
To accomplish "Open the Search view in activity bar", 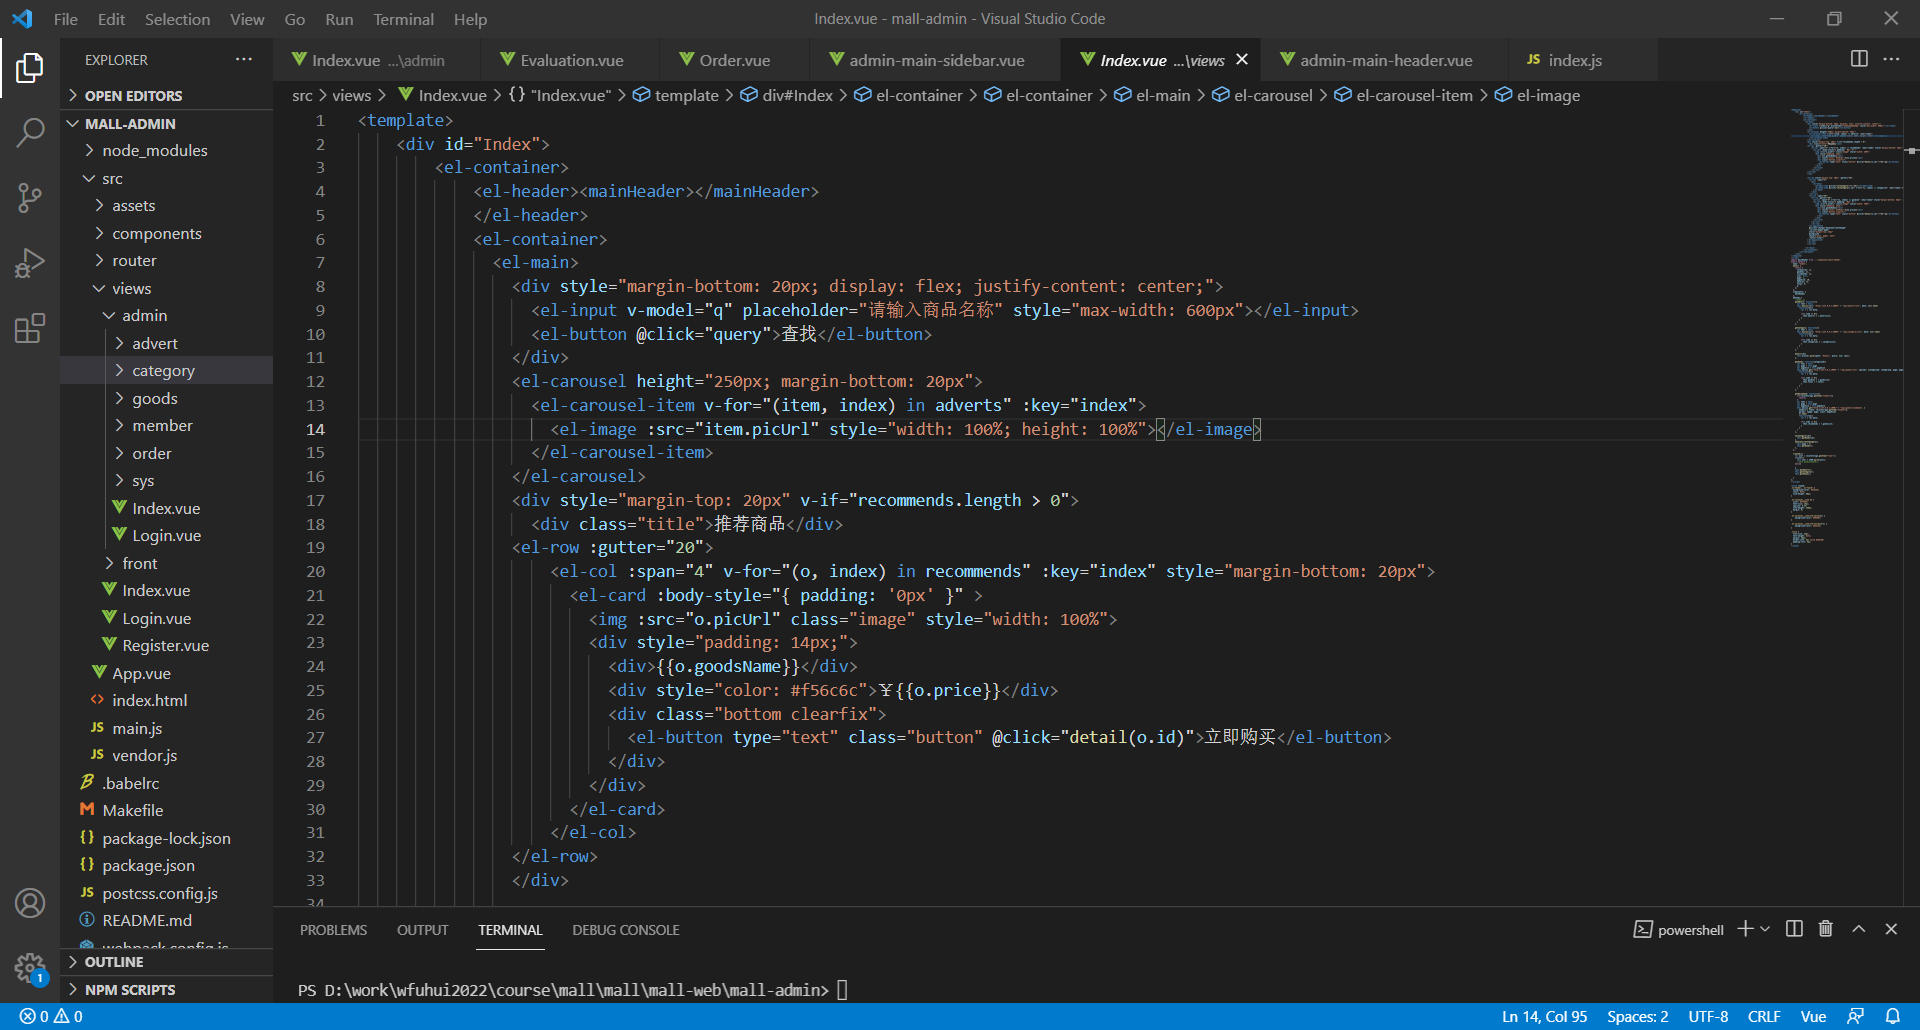I will click(x=30, y=132).
